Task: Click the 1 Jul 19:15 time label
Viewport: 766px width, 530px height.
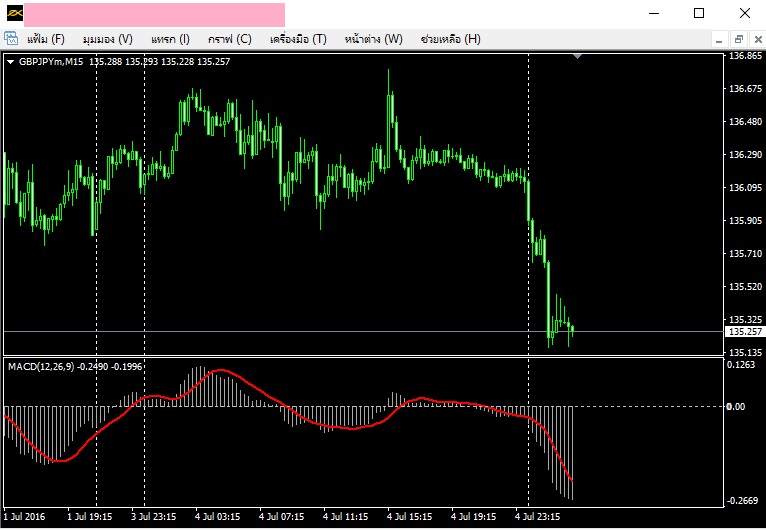Action: pos(89,516)
